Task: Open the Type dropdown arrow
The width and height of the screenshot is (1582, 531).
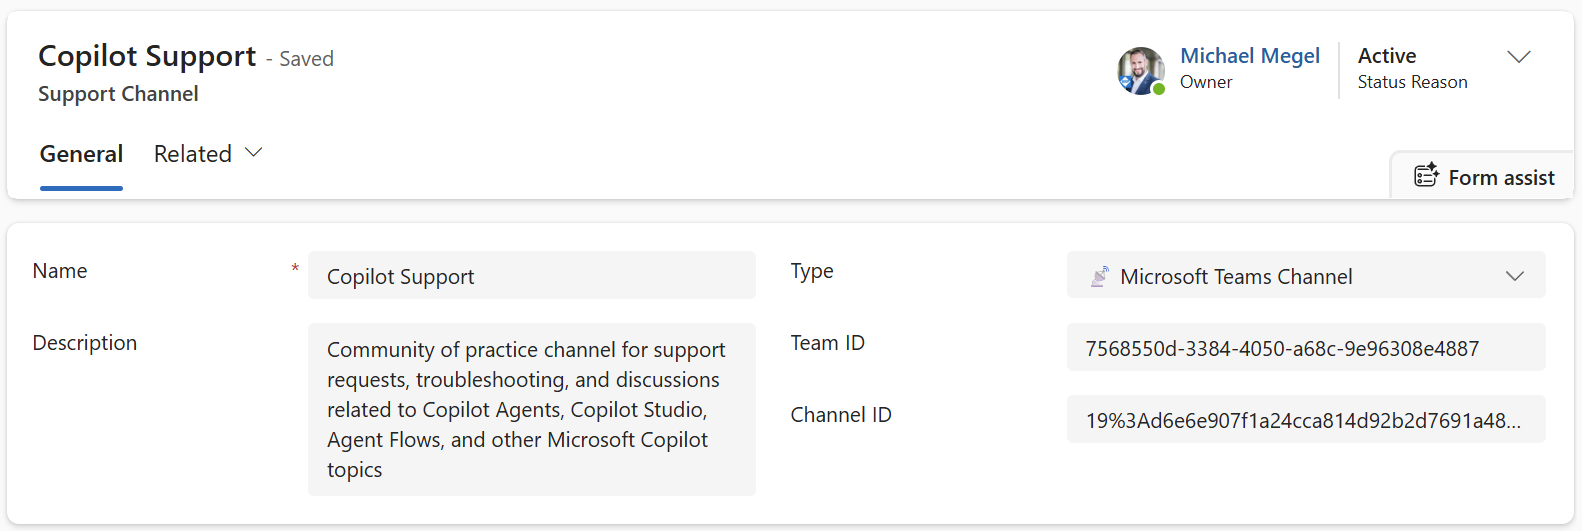Action: coord(1514,276)
